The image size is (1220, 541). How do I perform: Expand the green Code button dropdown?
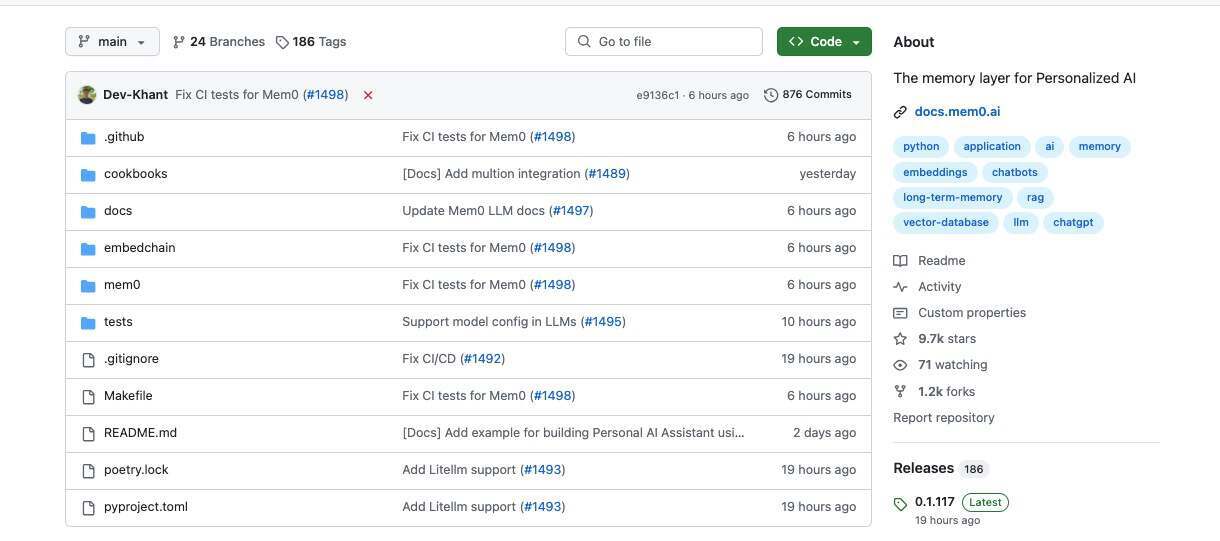pos(824,42)
